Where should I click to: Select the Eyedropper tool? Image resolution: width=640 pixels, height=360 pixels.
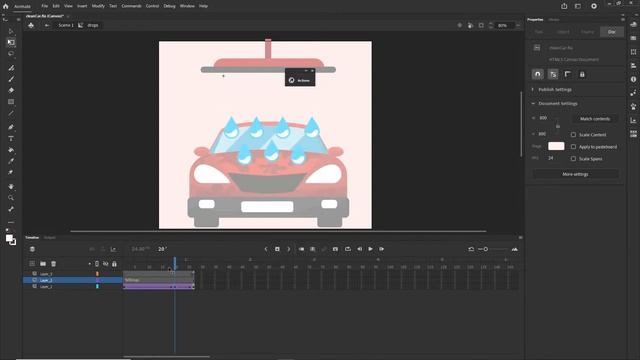[x=11, y=161]
